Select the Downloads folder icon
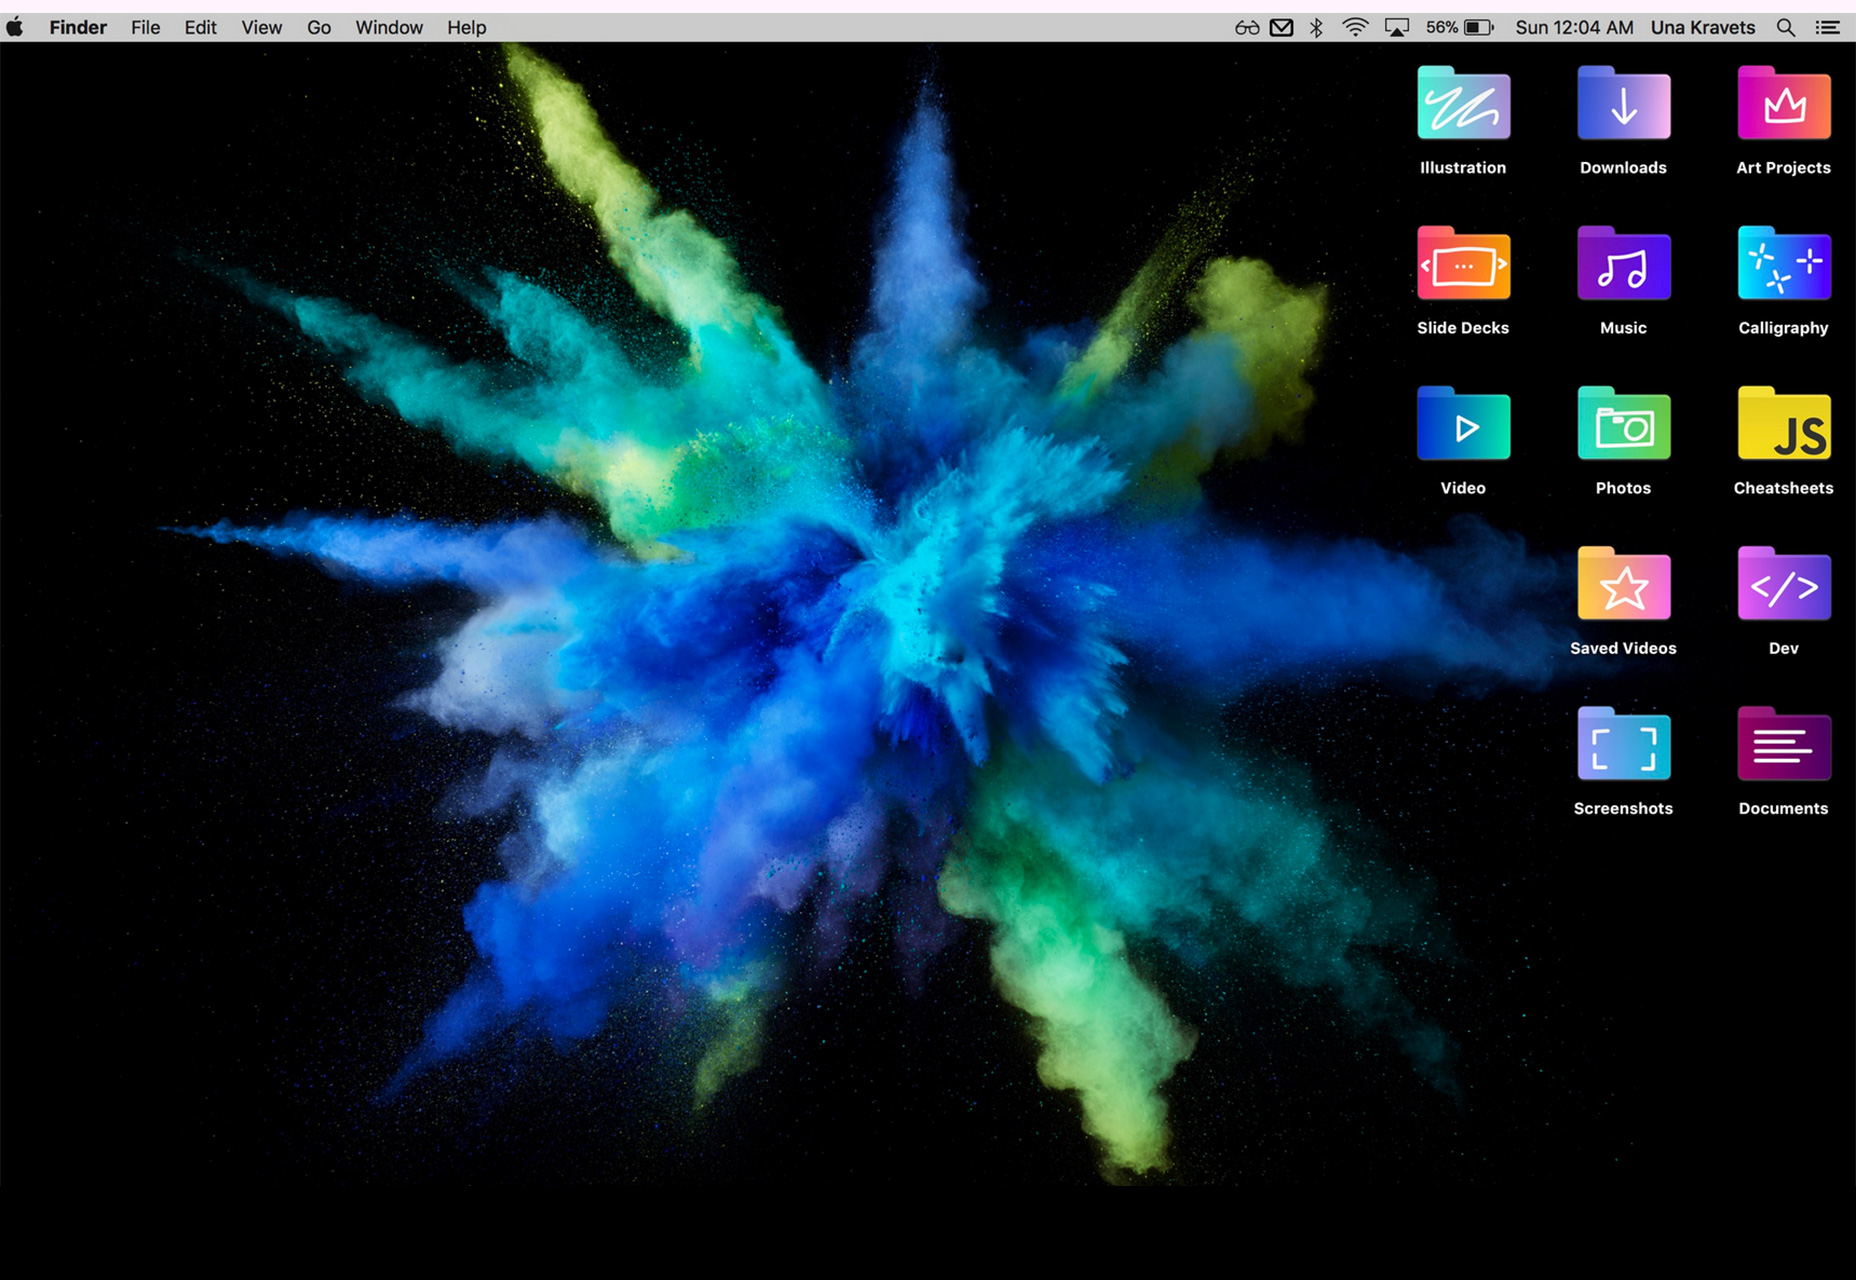 pyautogui.click(x=1623, y=103)
